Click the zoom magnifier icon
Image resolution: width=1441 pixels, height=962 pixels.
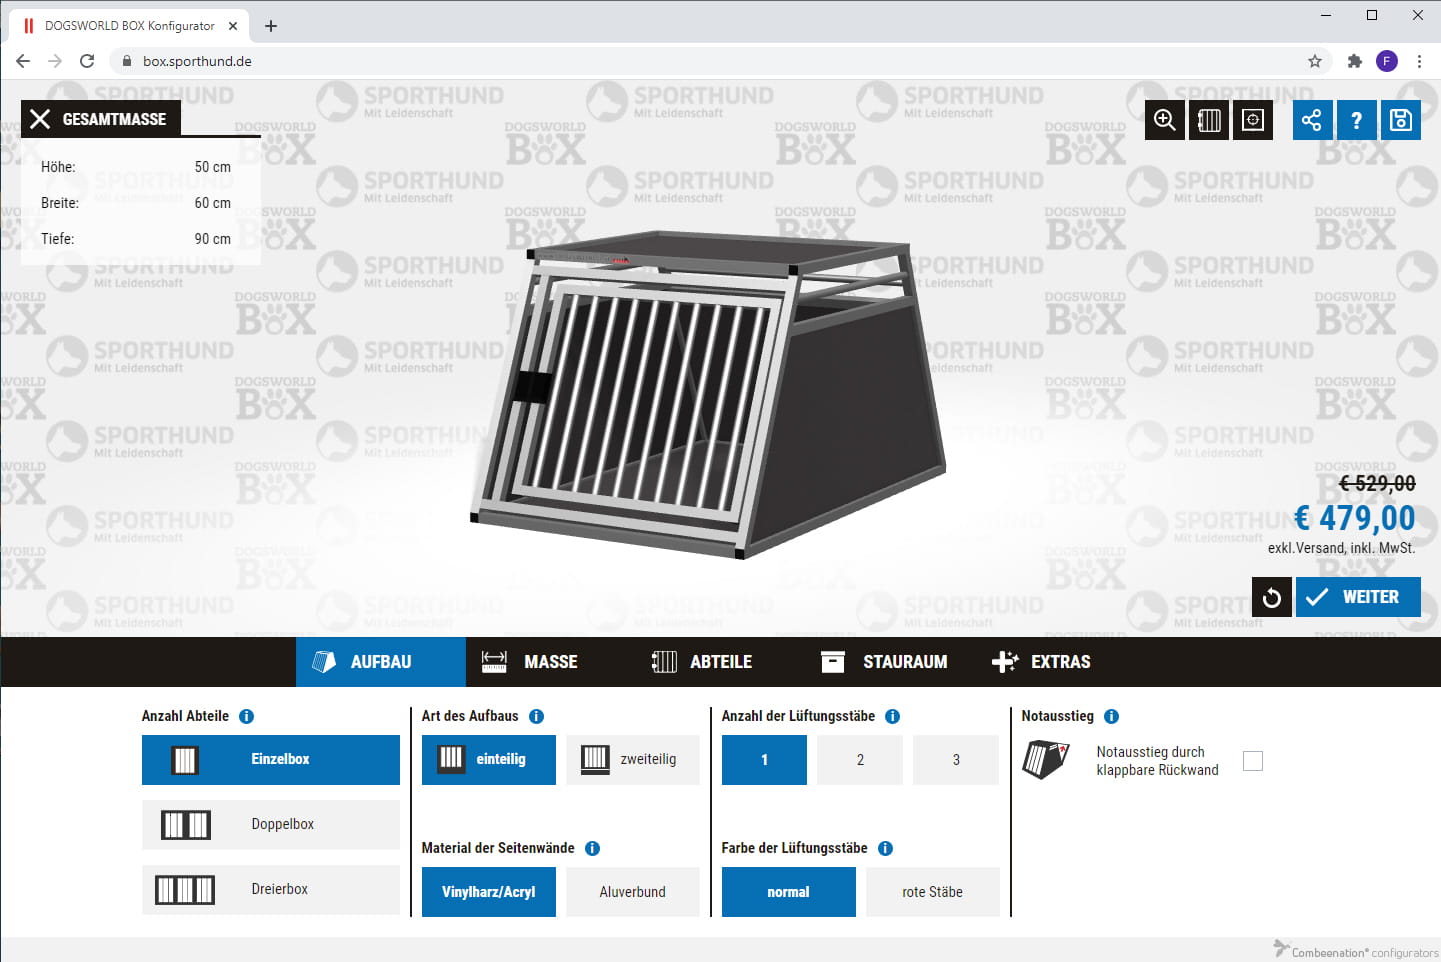click(1164, 120)
